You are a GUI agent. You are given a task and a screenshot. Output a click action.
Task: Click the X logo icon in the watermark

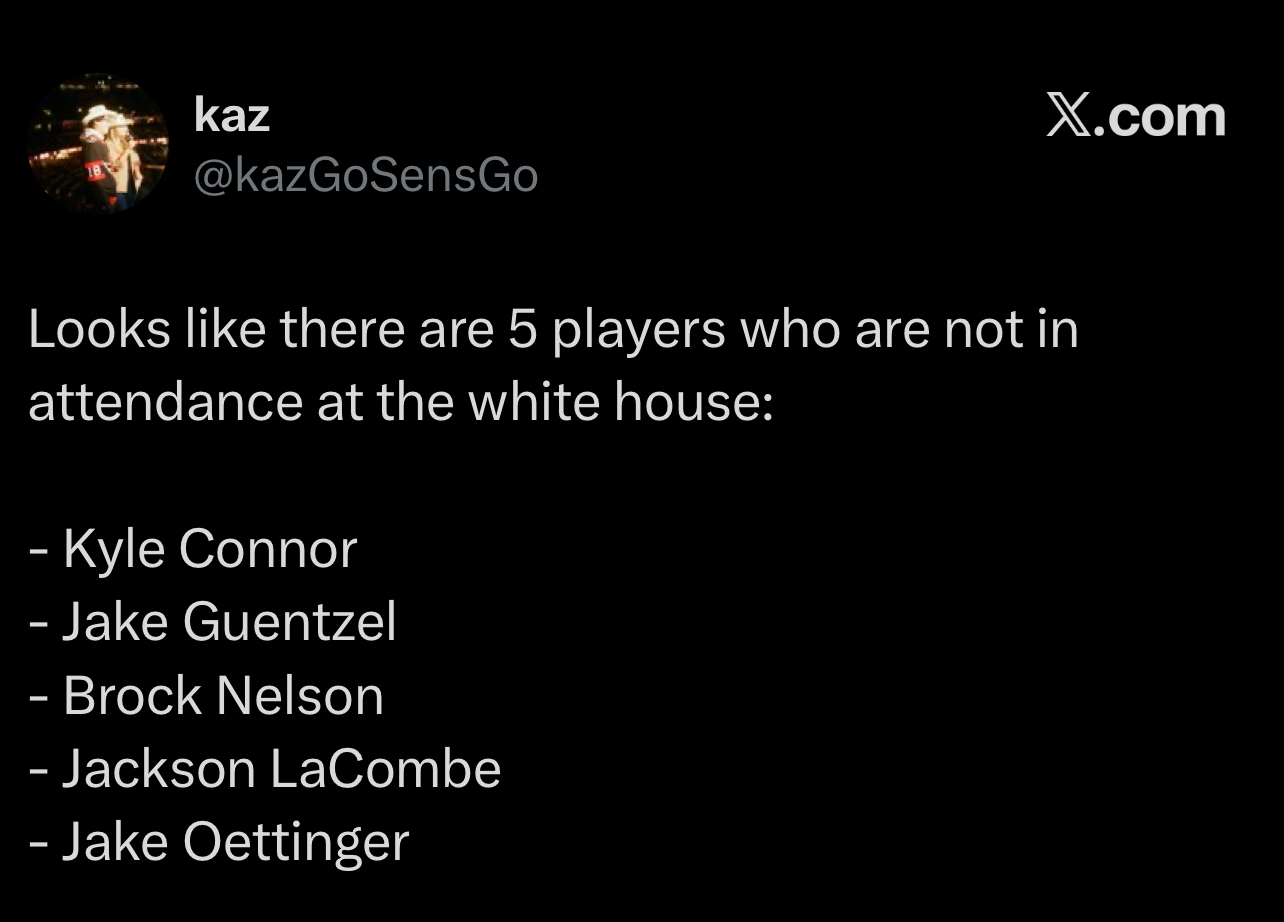pyautogui.click(x=1069, y=117)
